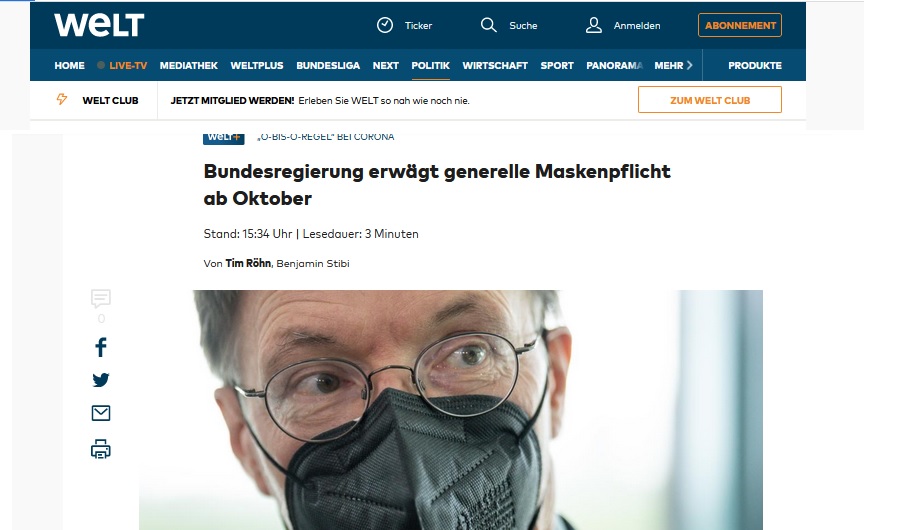Click the ZUM WELT CLUB button
The width and height of the screenshot is (900, 530).
pos(709,100)
